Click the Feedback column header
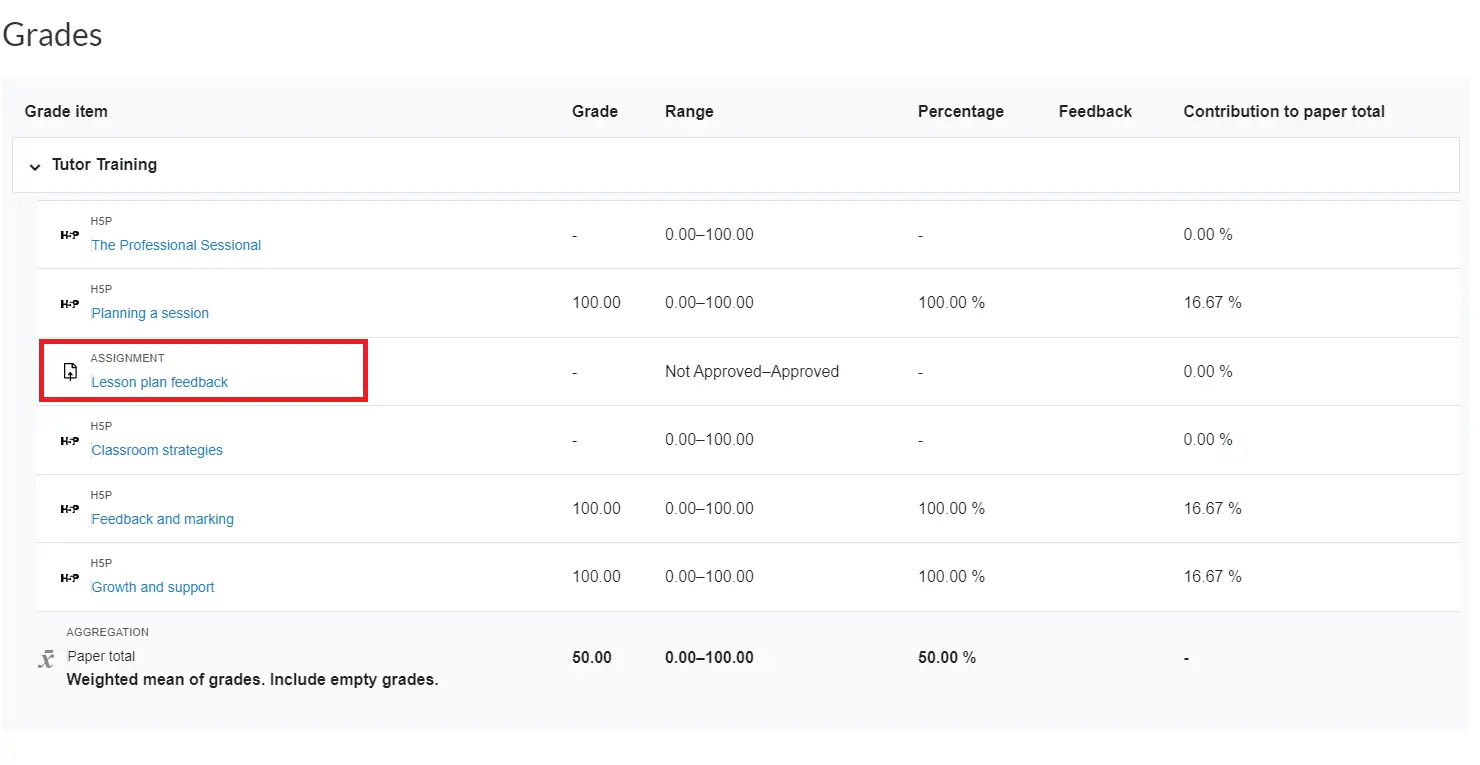This screenshot has height=765, width=1480. click(x=1095, y=111)
